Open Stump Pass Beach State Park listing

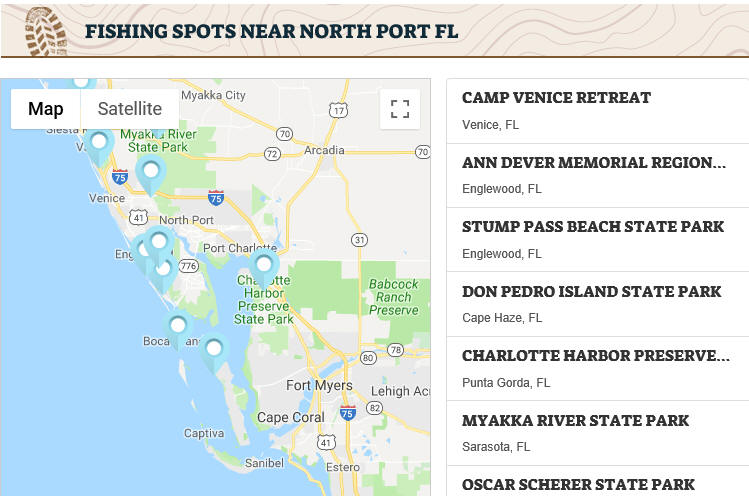598,240
